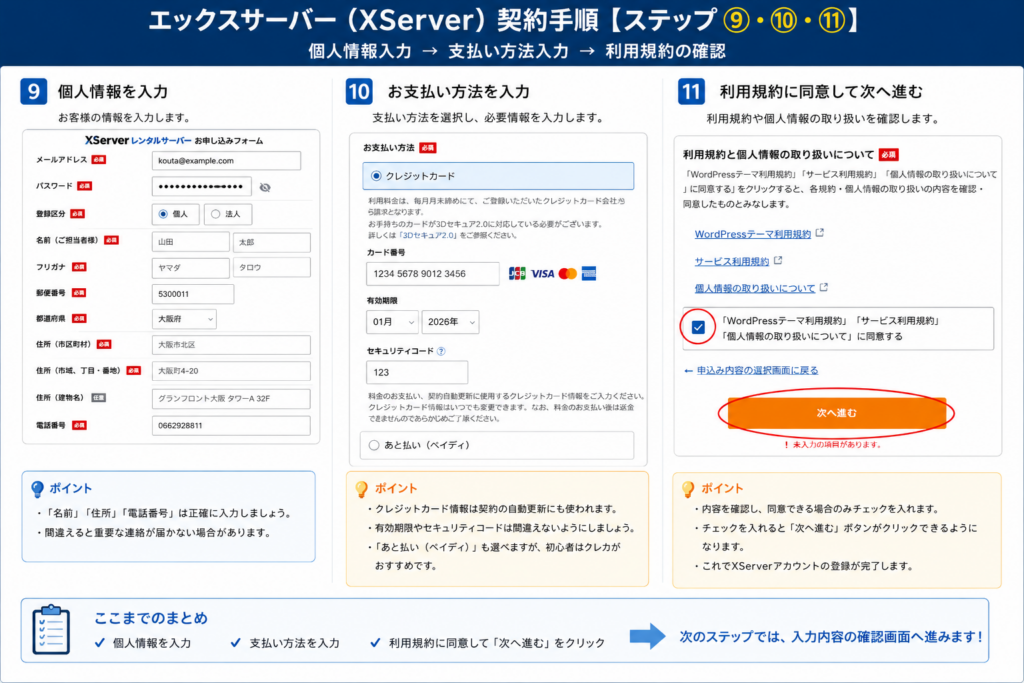This screenshot has height=683, width=1024.
Task: Click the パスワード input field
Action: [202, 187]
